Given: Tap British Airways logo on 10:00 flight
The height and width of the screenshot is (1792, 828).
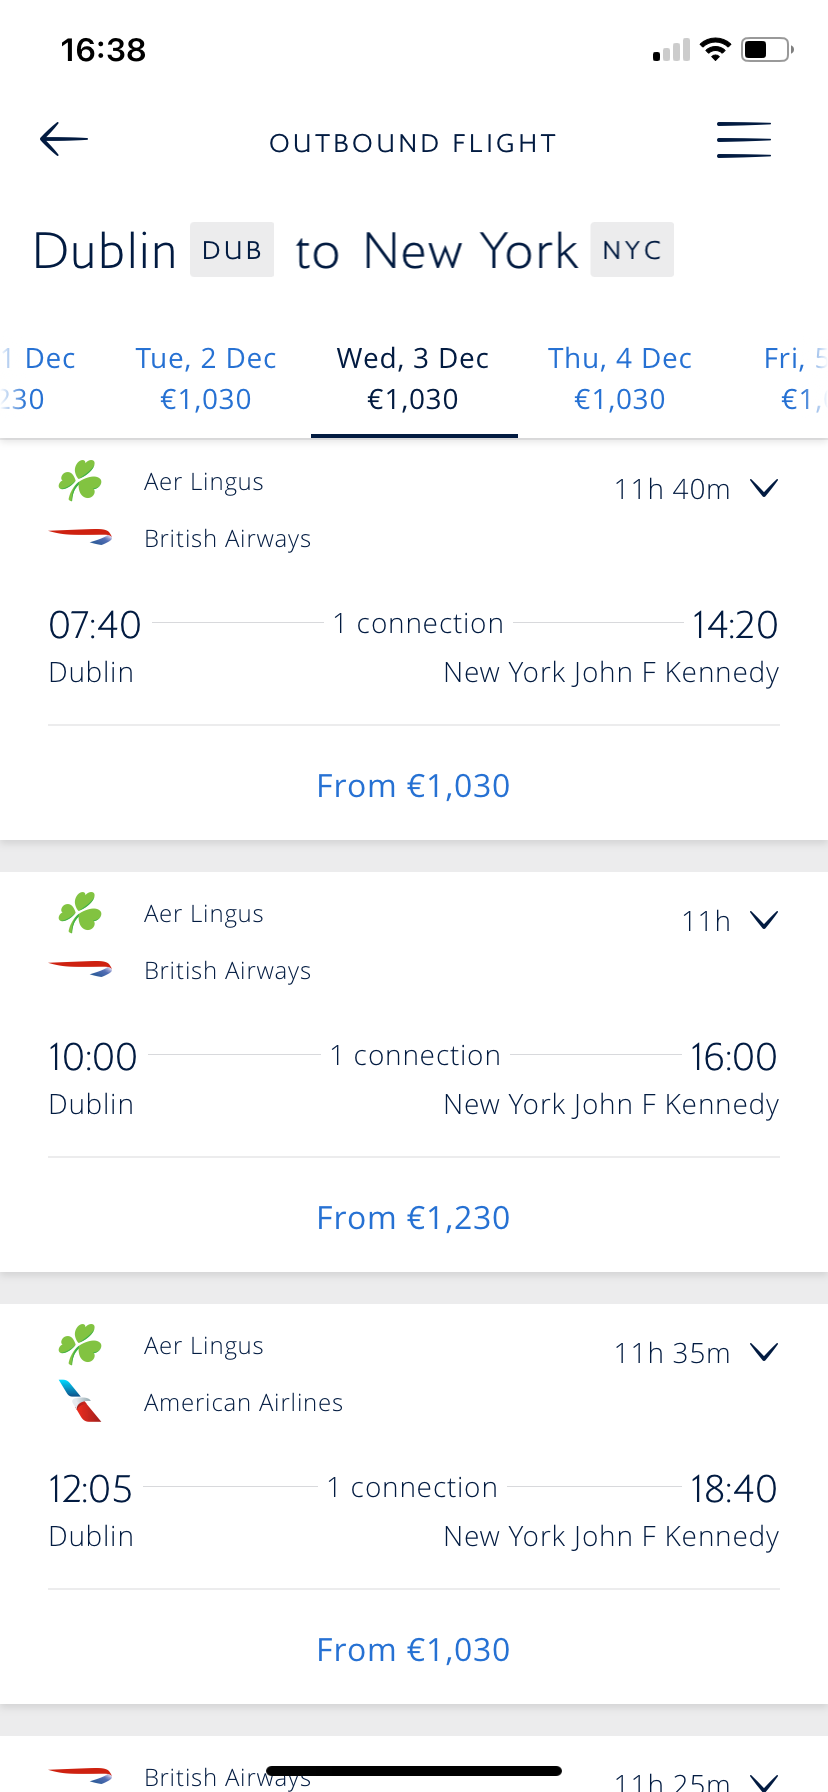Looking at the screenshot, I should [x=80, y=969].
